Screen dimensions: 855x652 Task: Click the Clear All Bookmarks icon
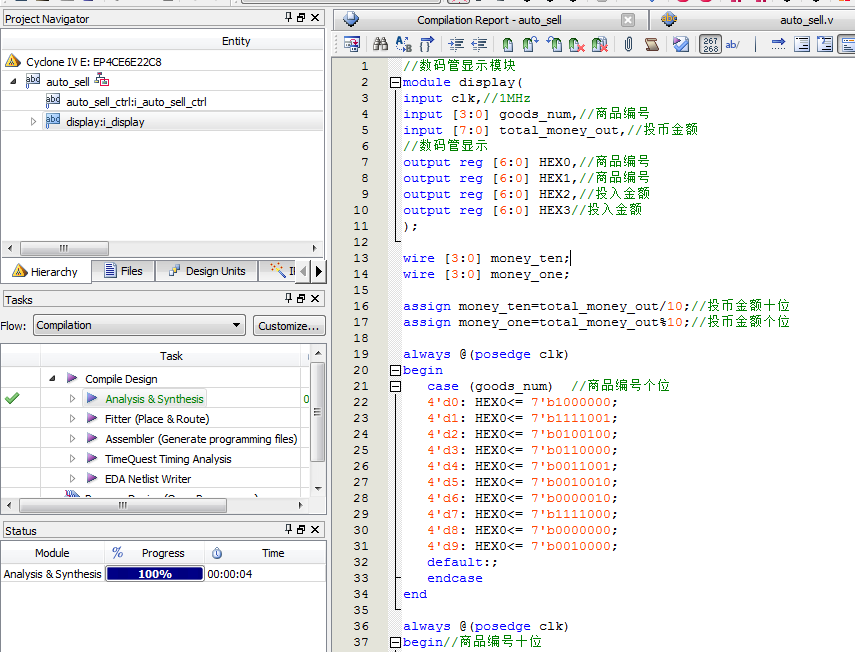point(599,44)
